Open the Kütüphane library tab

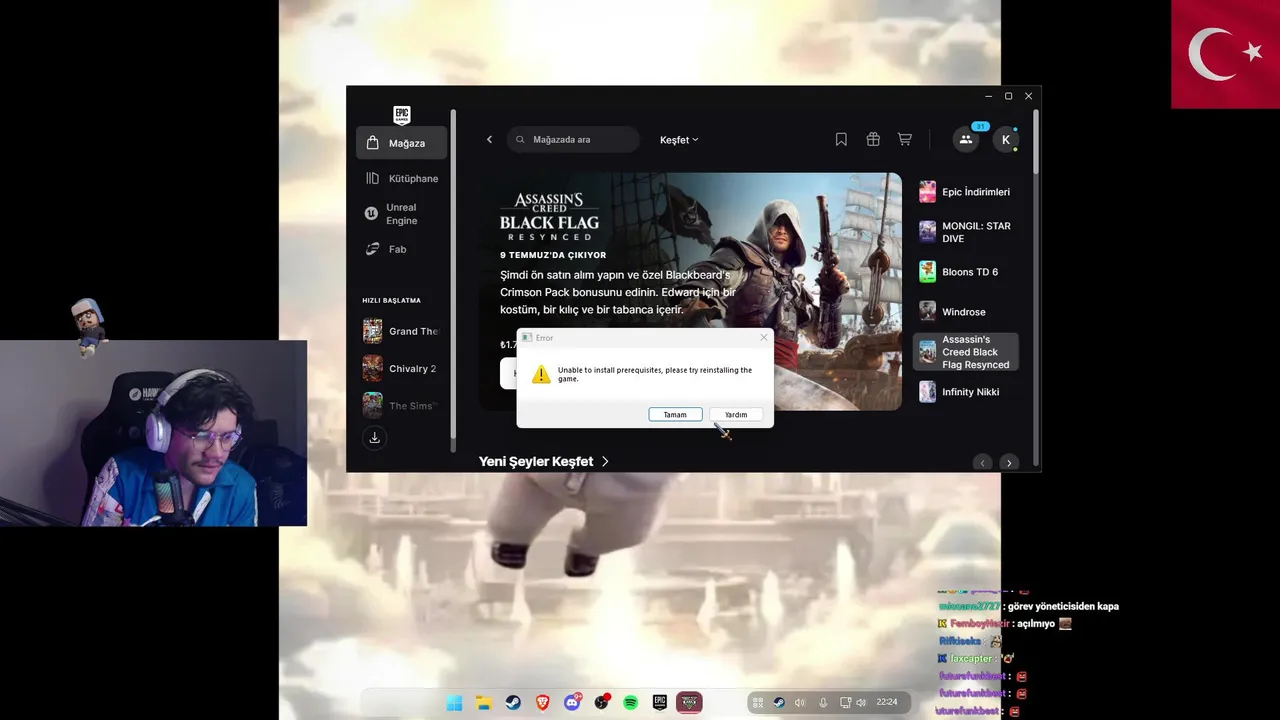coord(401,178)
